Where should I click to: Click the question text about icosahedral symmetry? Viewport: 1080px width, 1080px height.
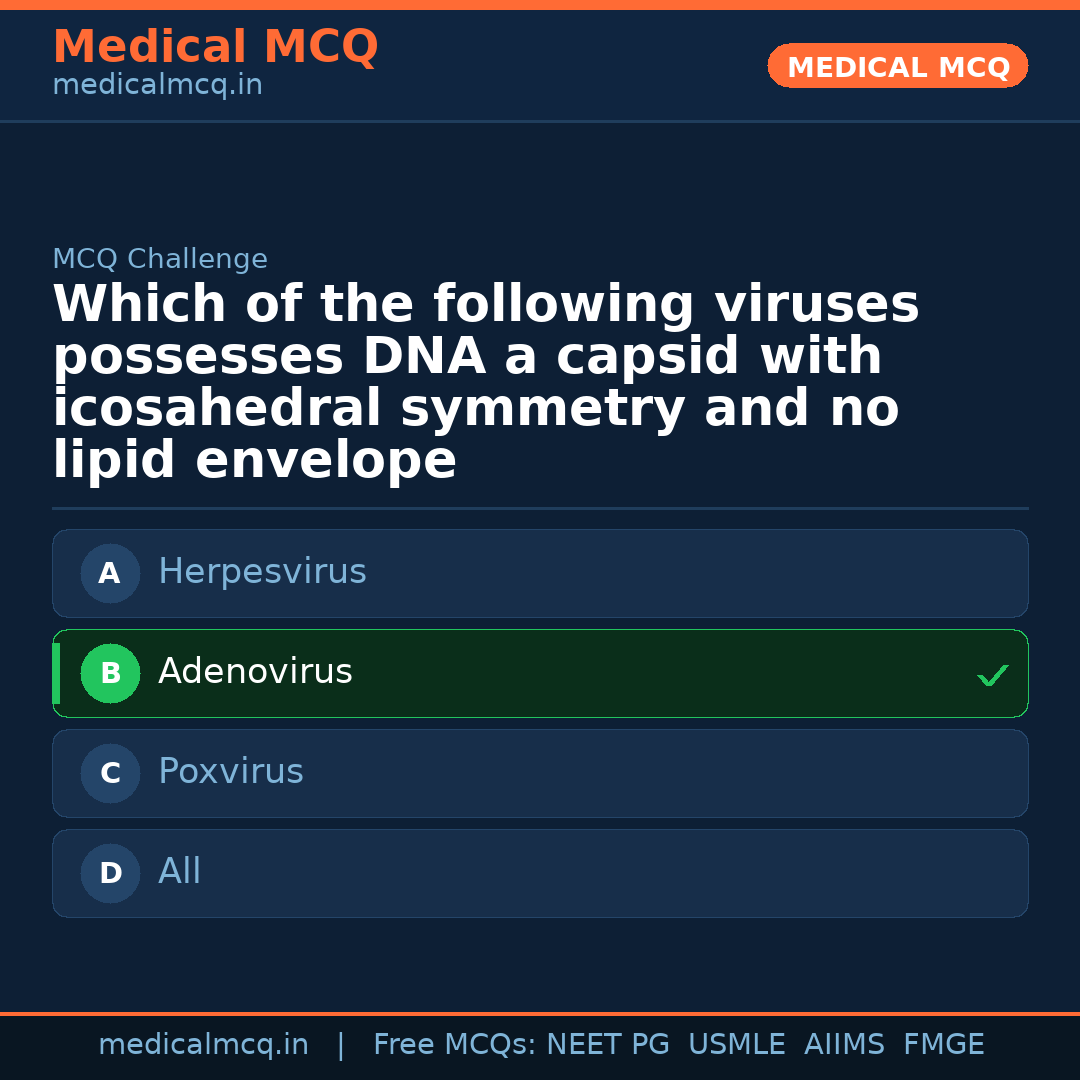pyautogui.click(x=485, y=383)
